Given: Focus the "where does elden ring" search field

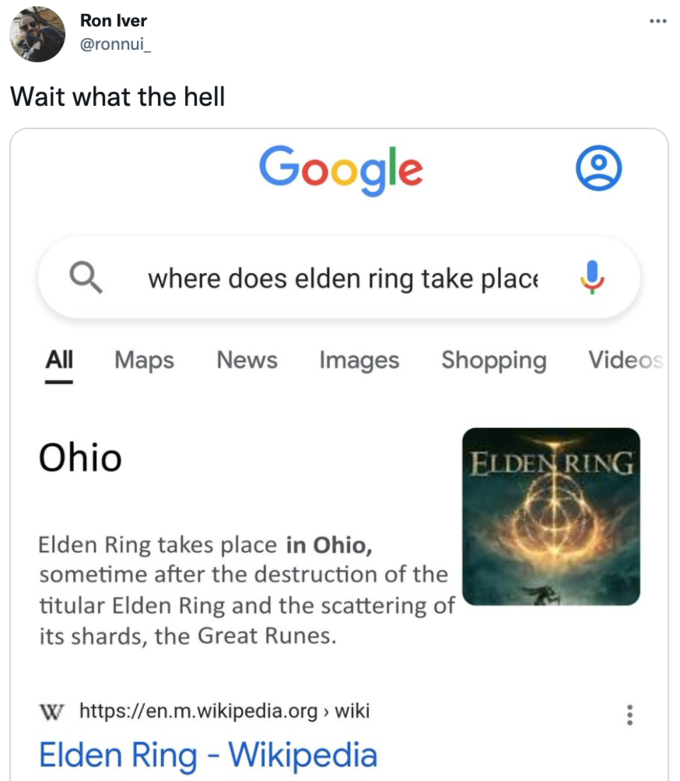Looking at the screenshot, I should tap(342, 277).
